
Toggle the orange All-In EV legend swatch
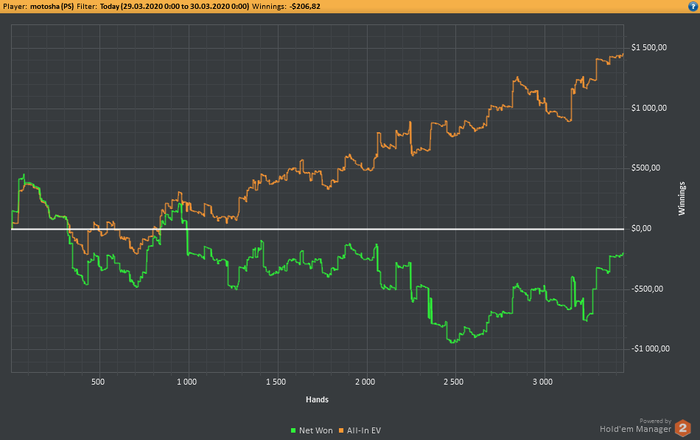pos(341,431)
